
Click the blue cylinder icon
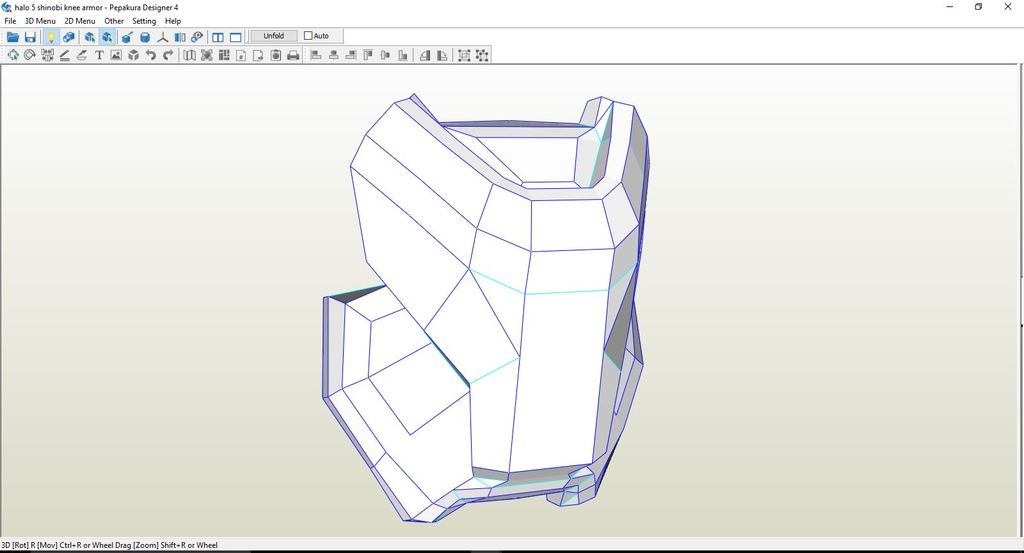[145, 37]
